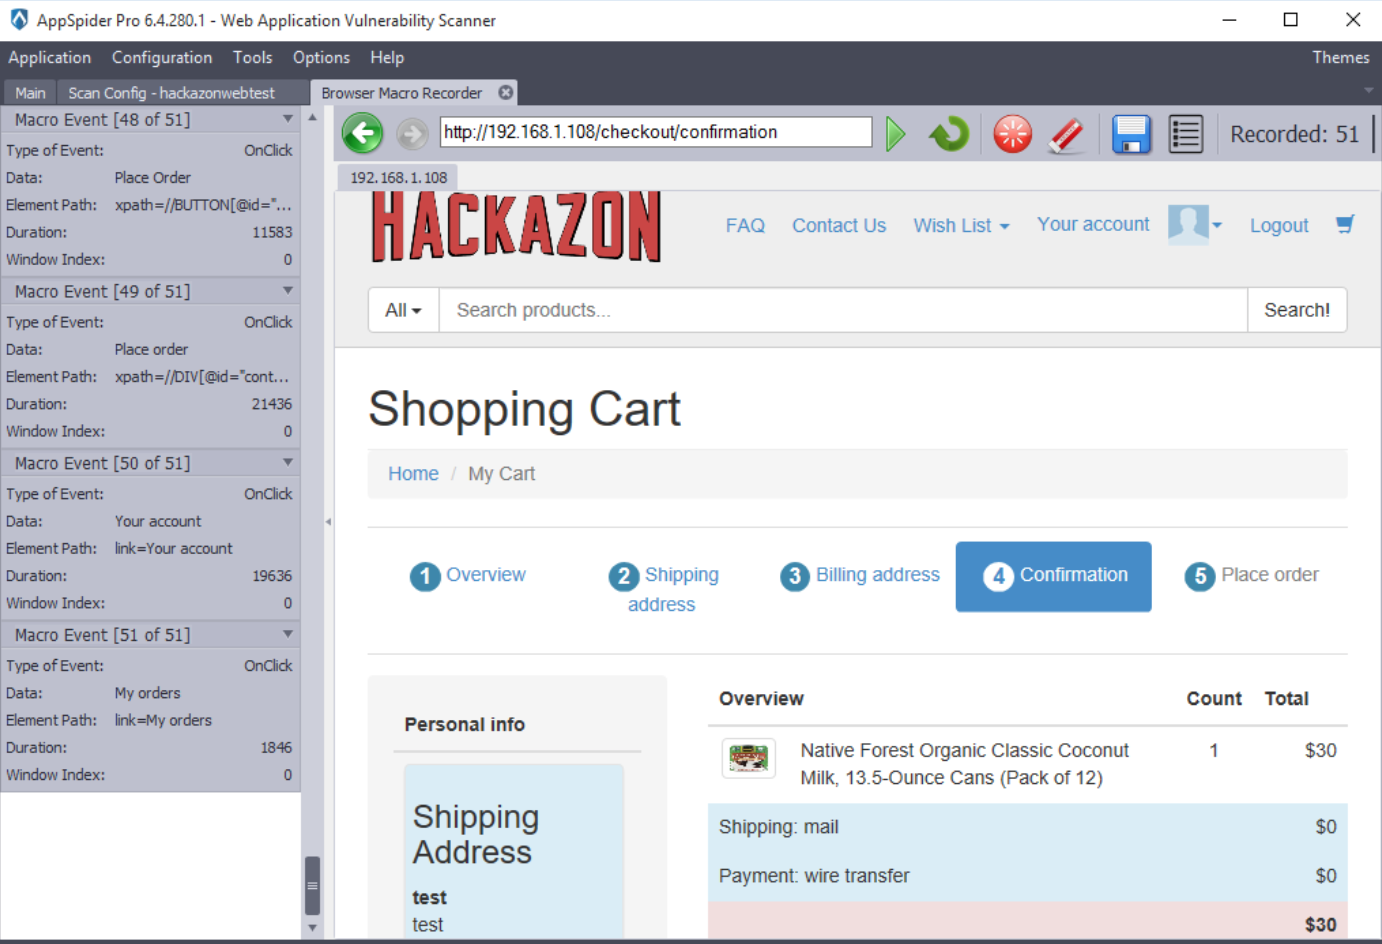
Task: Click step 5 Place order
Action: tap(1251, 576)
